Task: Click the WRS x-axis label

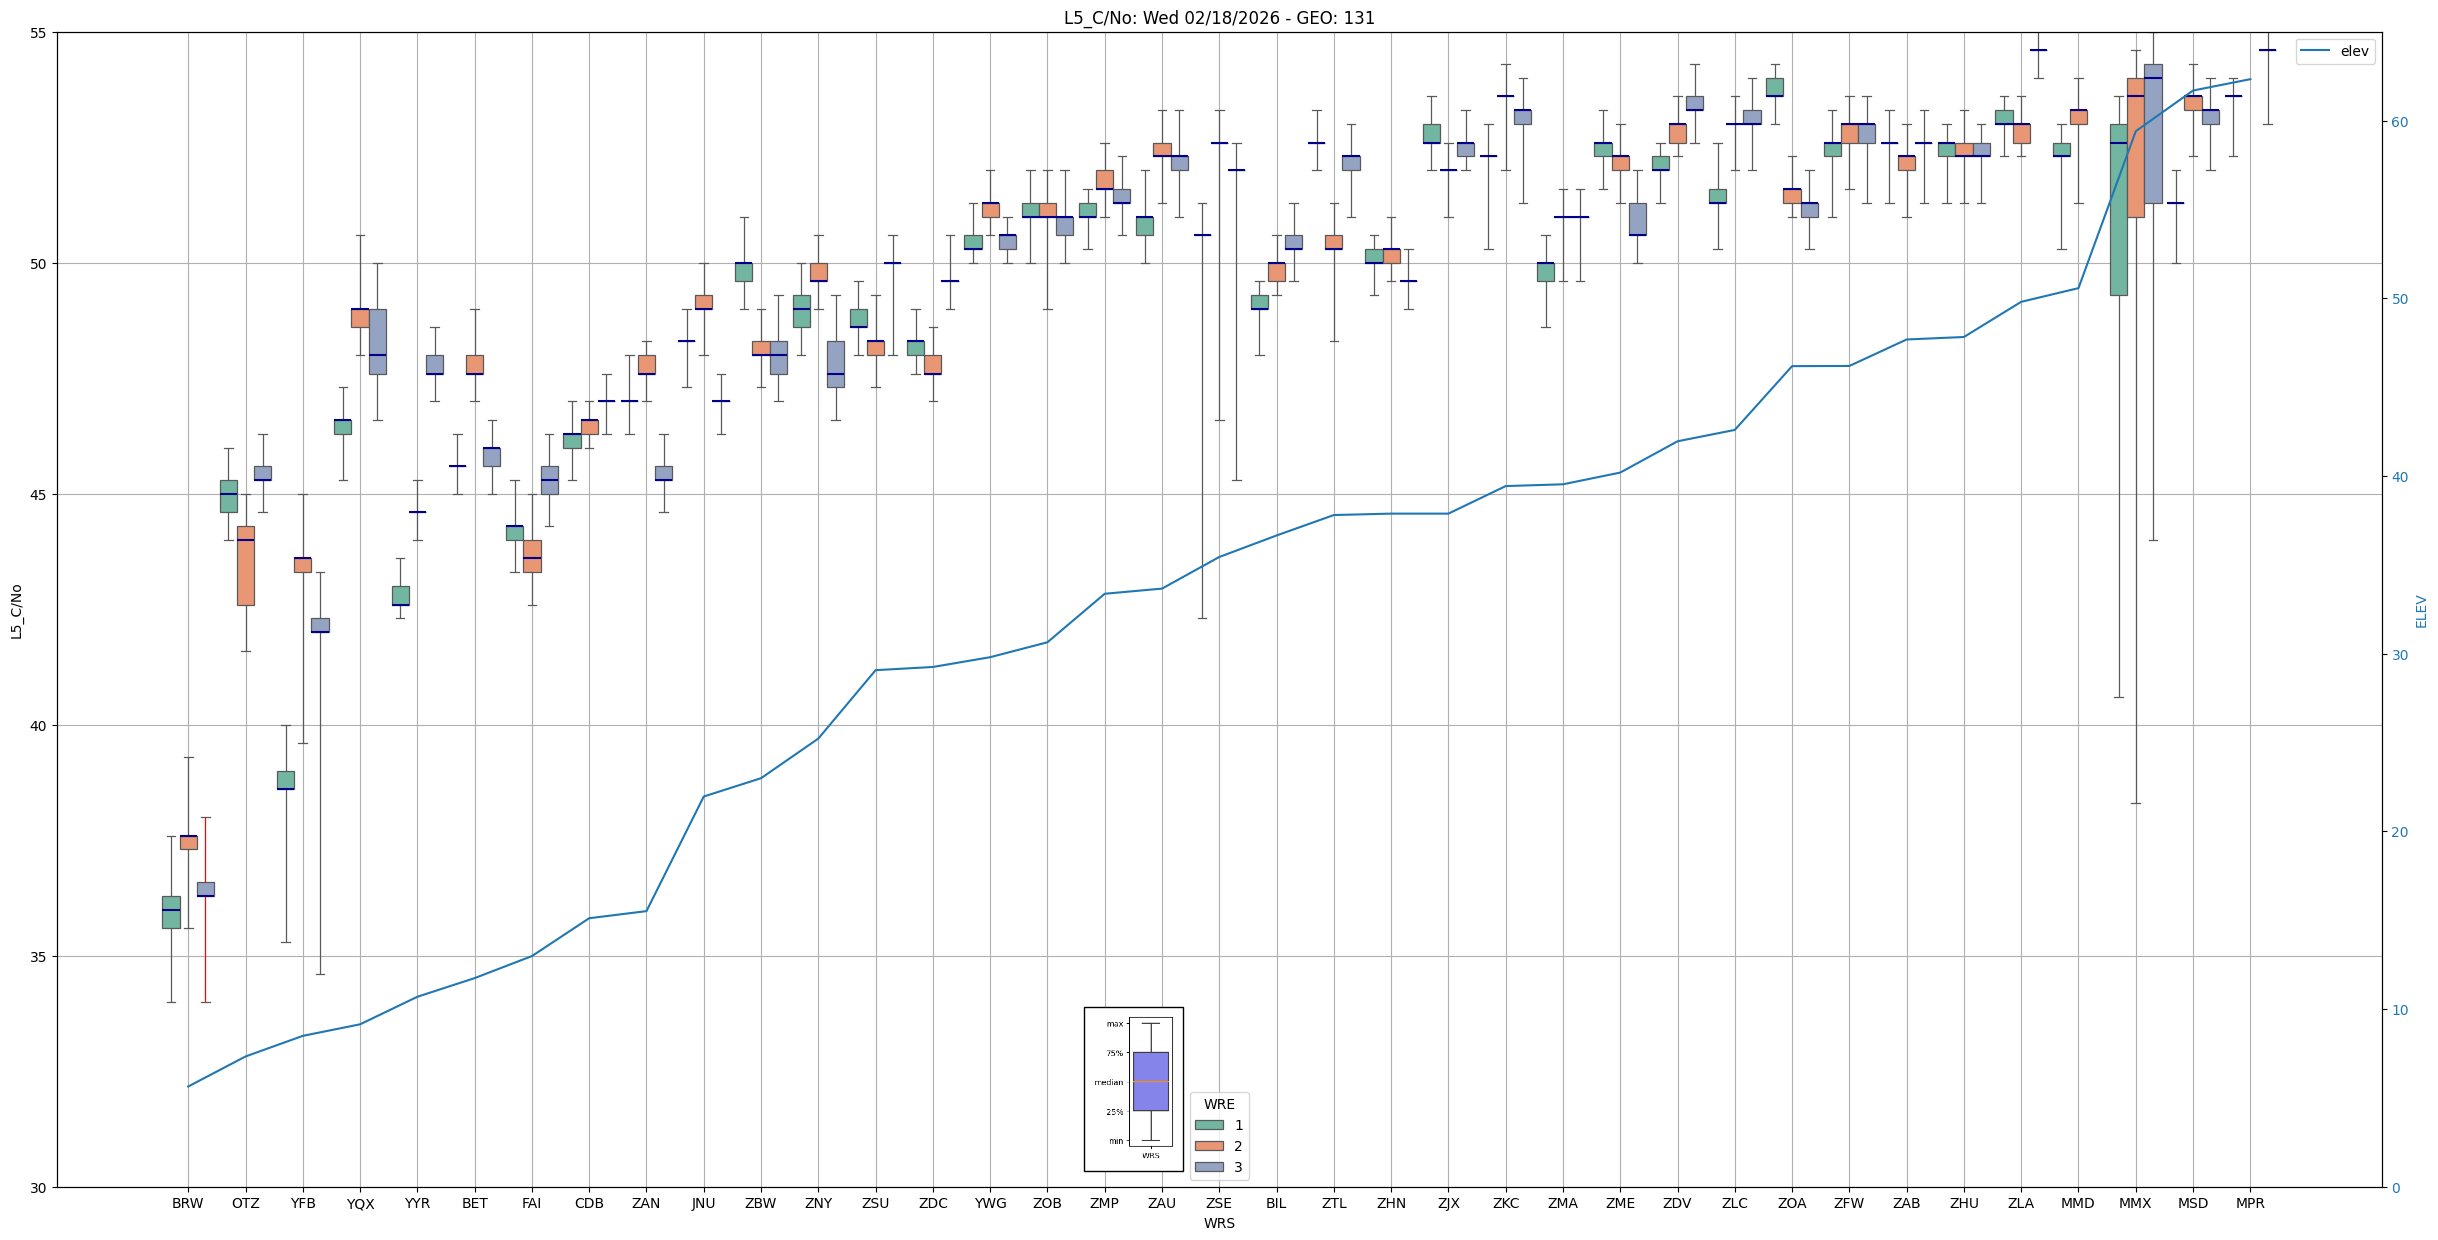Action: [x=1218, y=1223]
